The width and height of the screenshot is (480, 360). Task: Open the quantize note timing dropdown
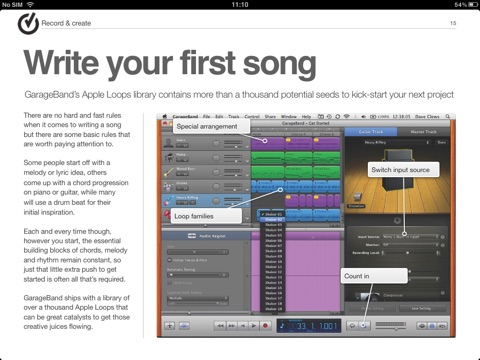198,298
